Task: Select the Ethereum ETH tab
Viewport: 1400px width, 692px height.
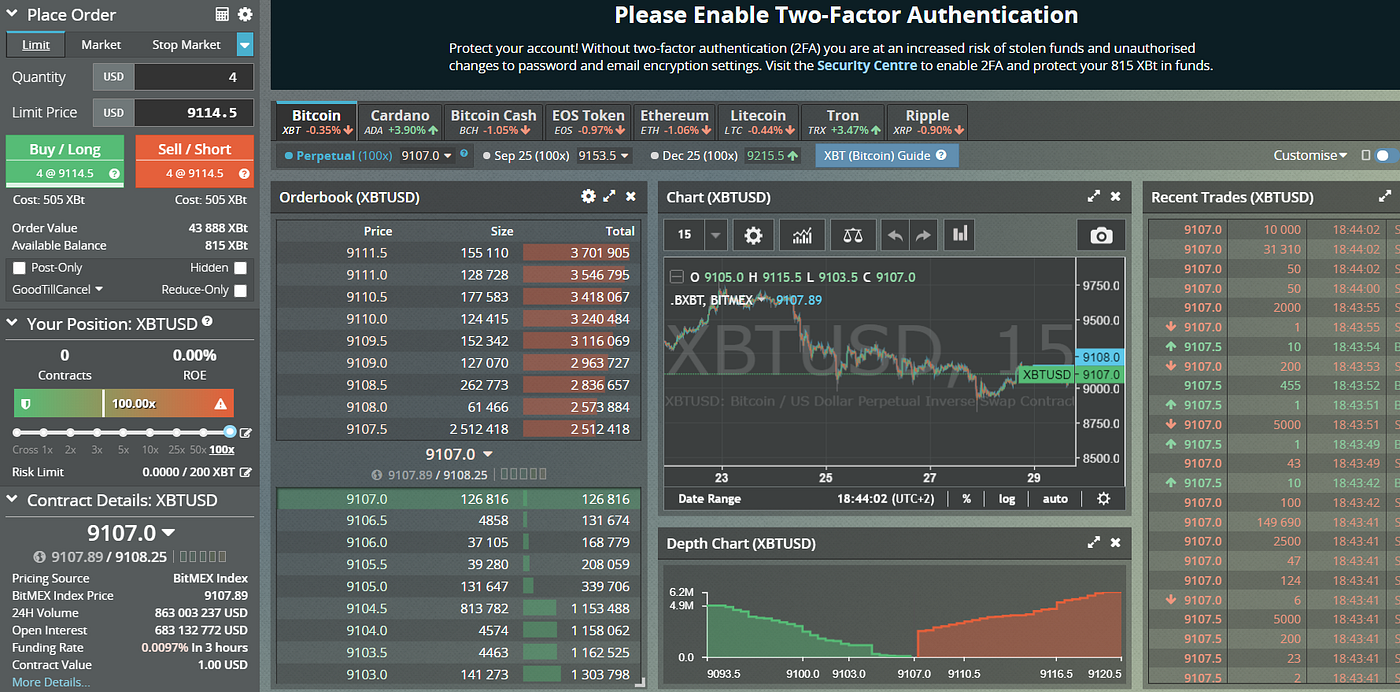Action: (674, 122)
